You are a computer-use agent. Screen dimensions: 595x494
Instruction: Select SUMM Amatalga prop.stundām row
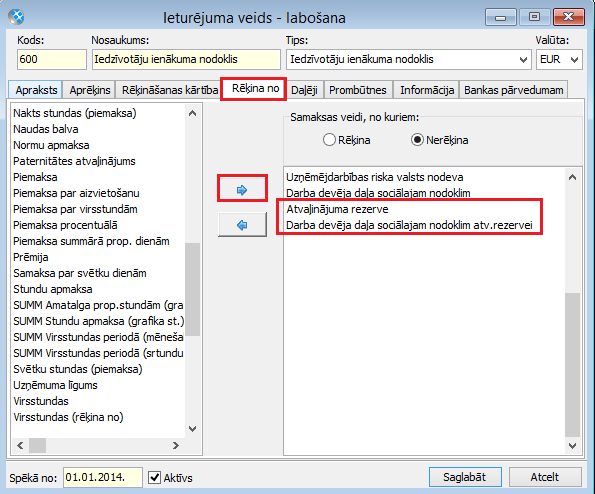point(98,305)
